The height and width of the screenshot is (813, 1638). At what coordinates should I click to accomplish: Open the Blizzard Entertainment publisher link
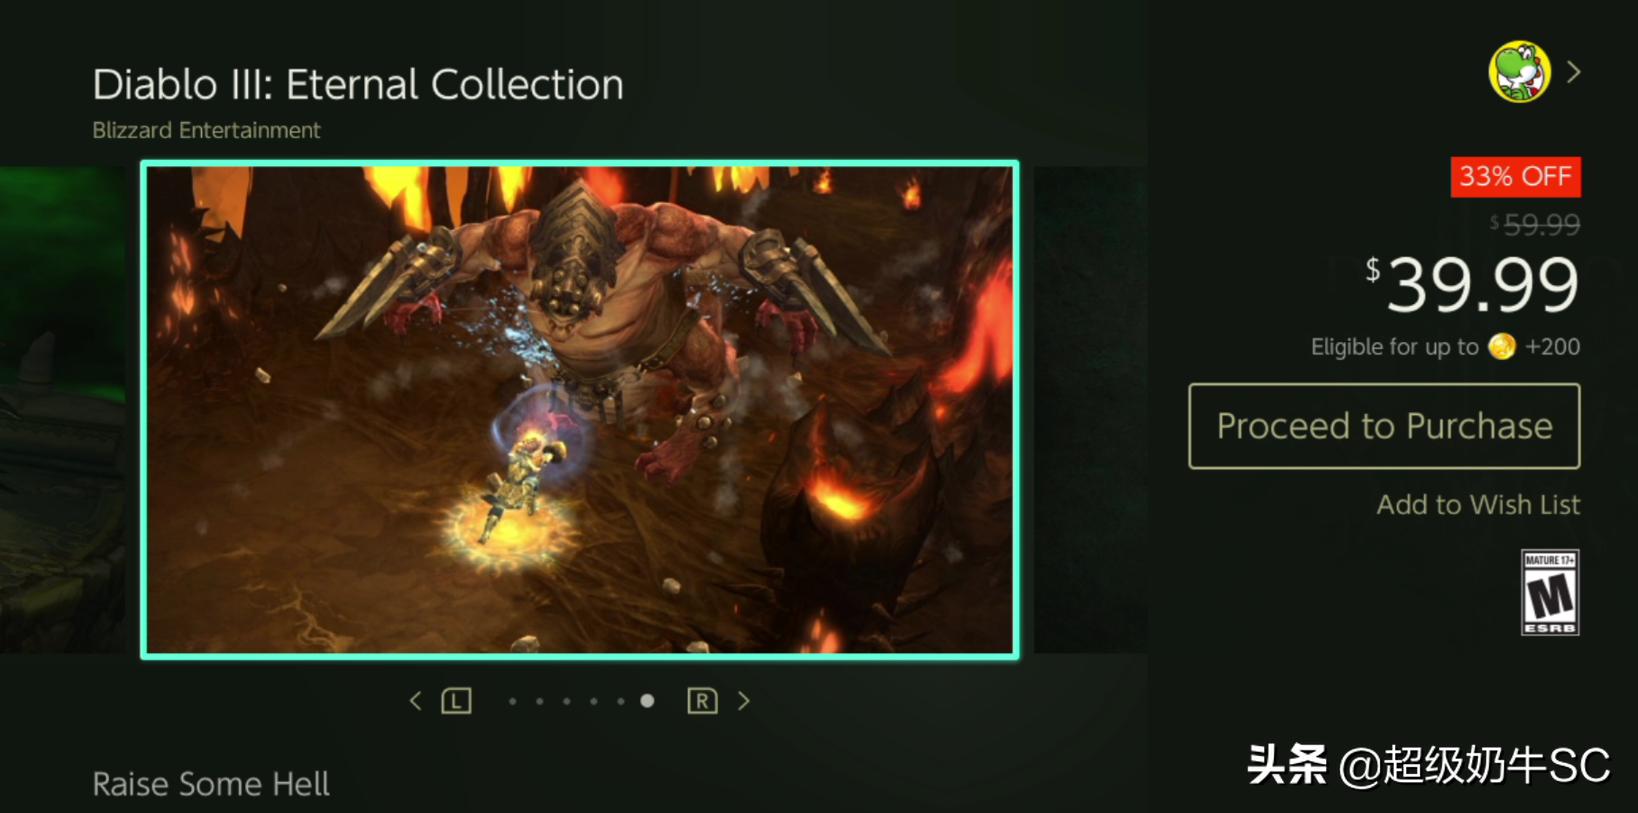pyautogui.click(x=206, y=130)
